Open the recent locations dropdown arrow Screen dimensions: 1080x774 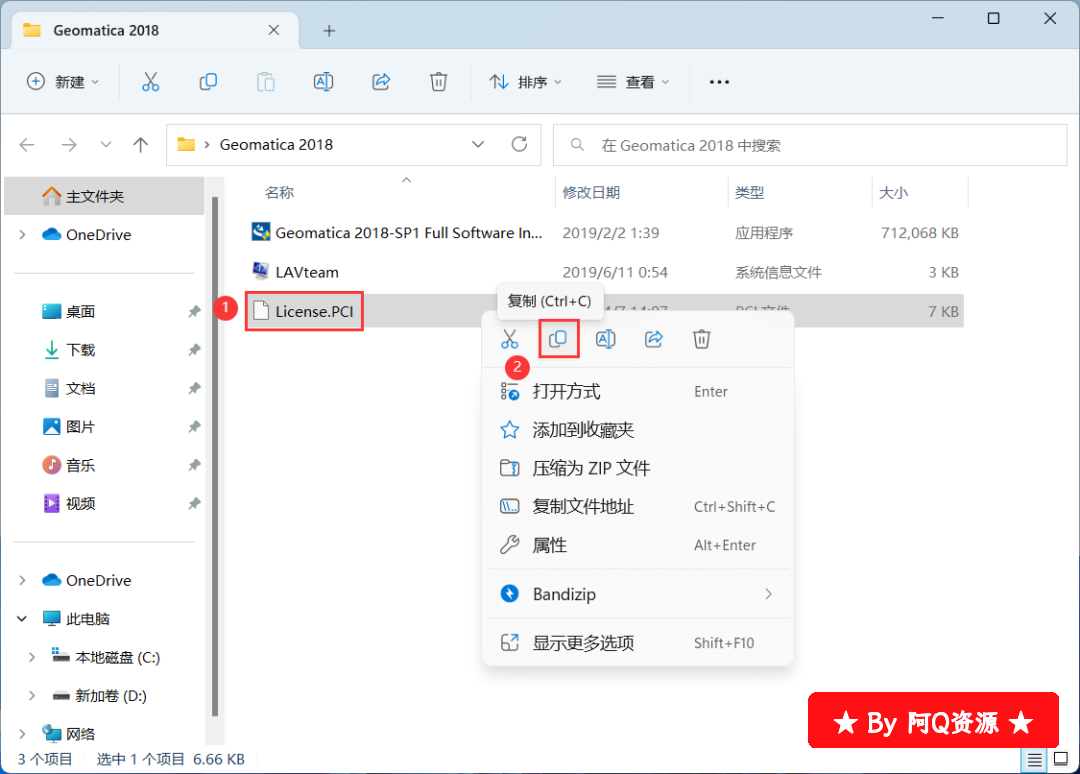105,145
